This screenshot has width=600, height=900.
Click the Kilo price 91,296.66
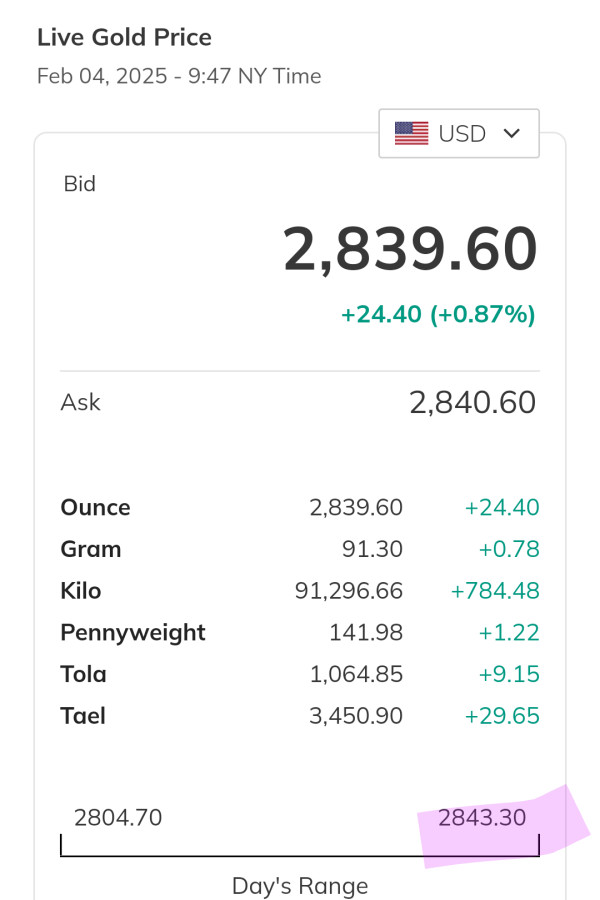(349, 591)
